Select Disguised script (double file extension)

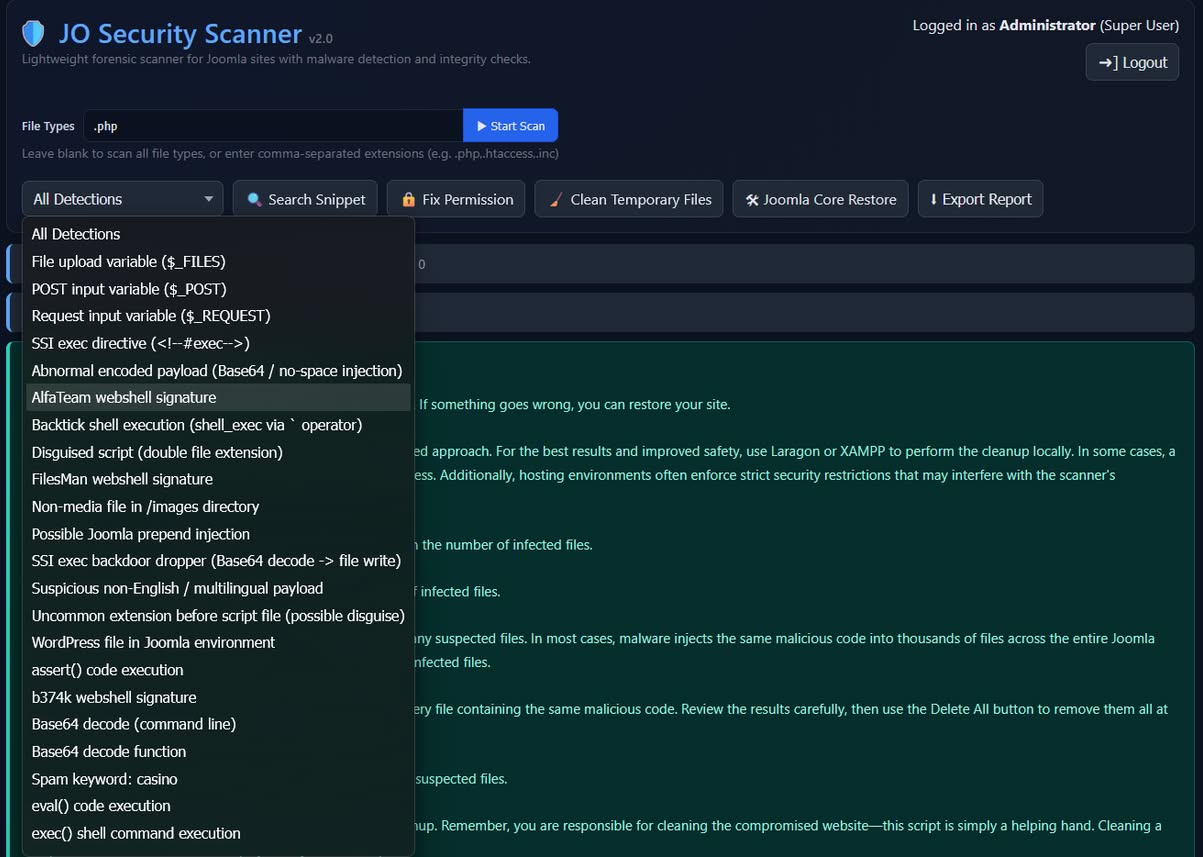click(219, 452)
